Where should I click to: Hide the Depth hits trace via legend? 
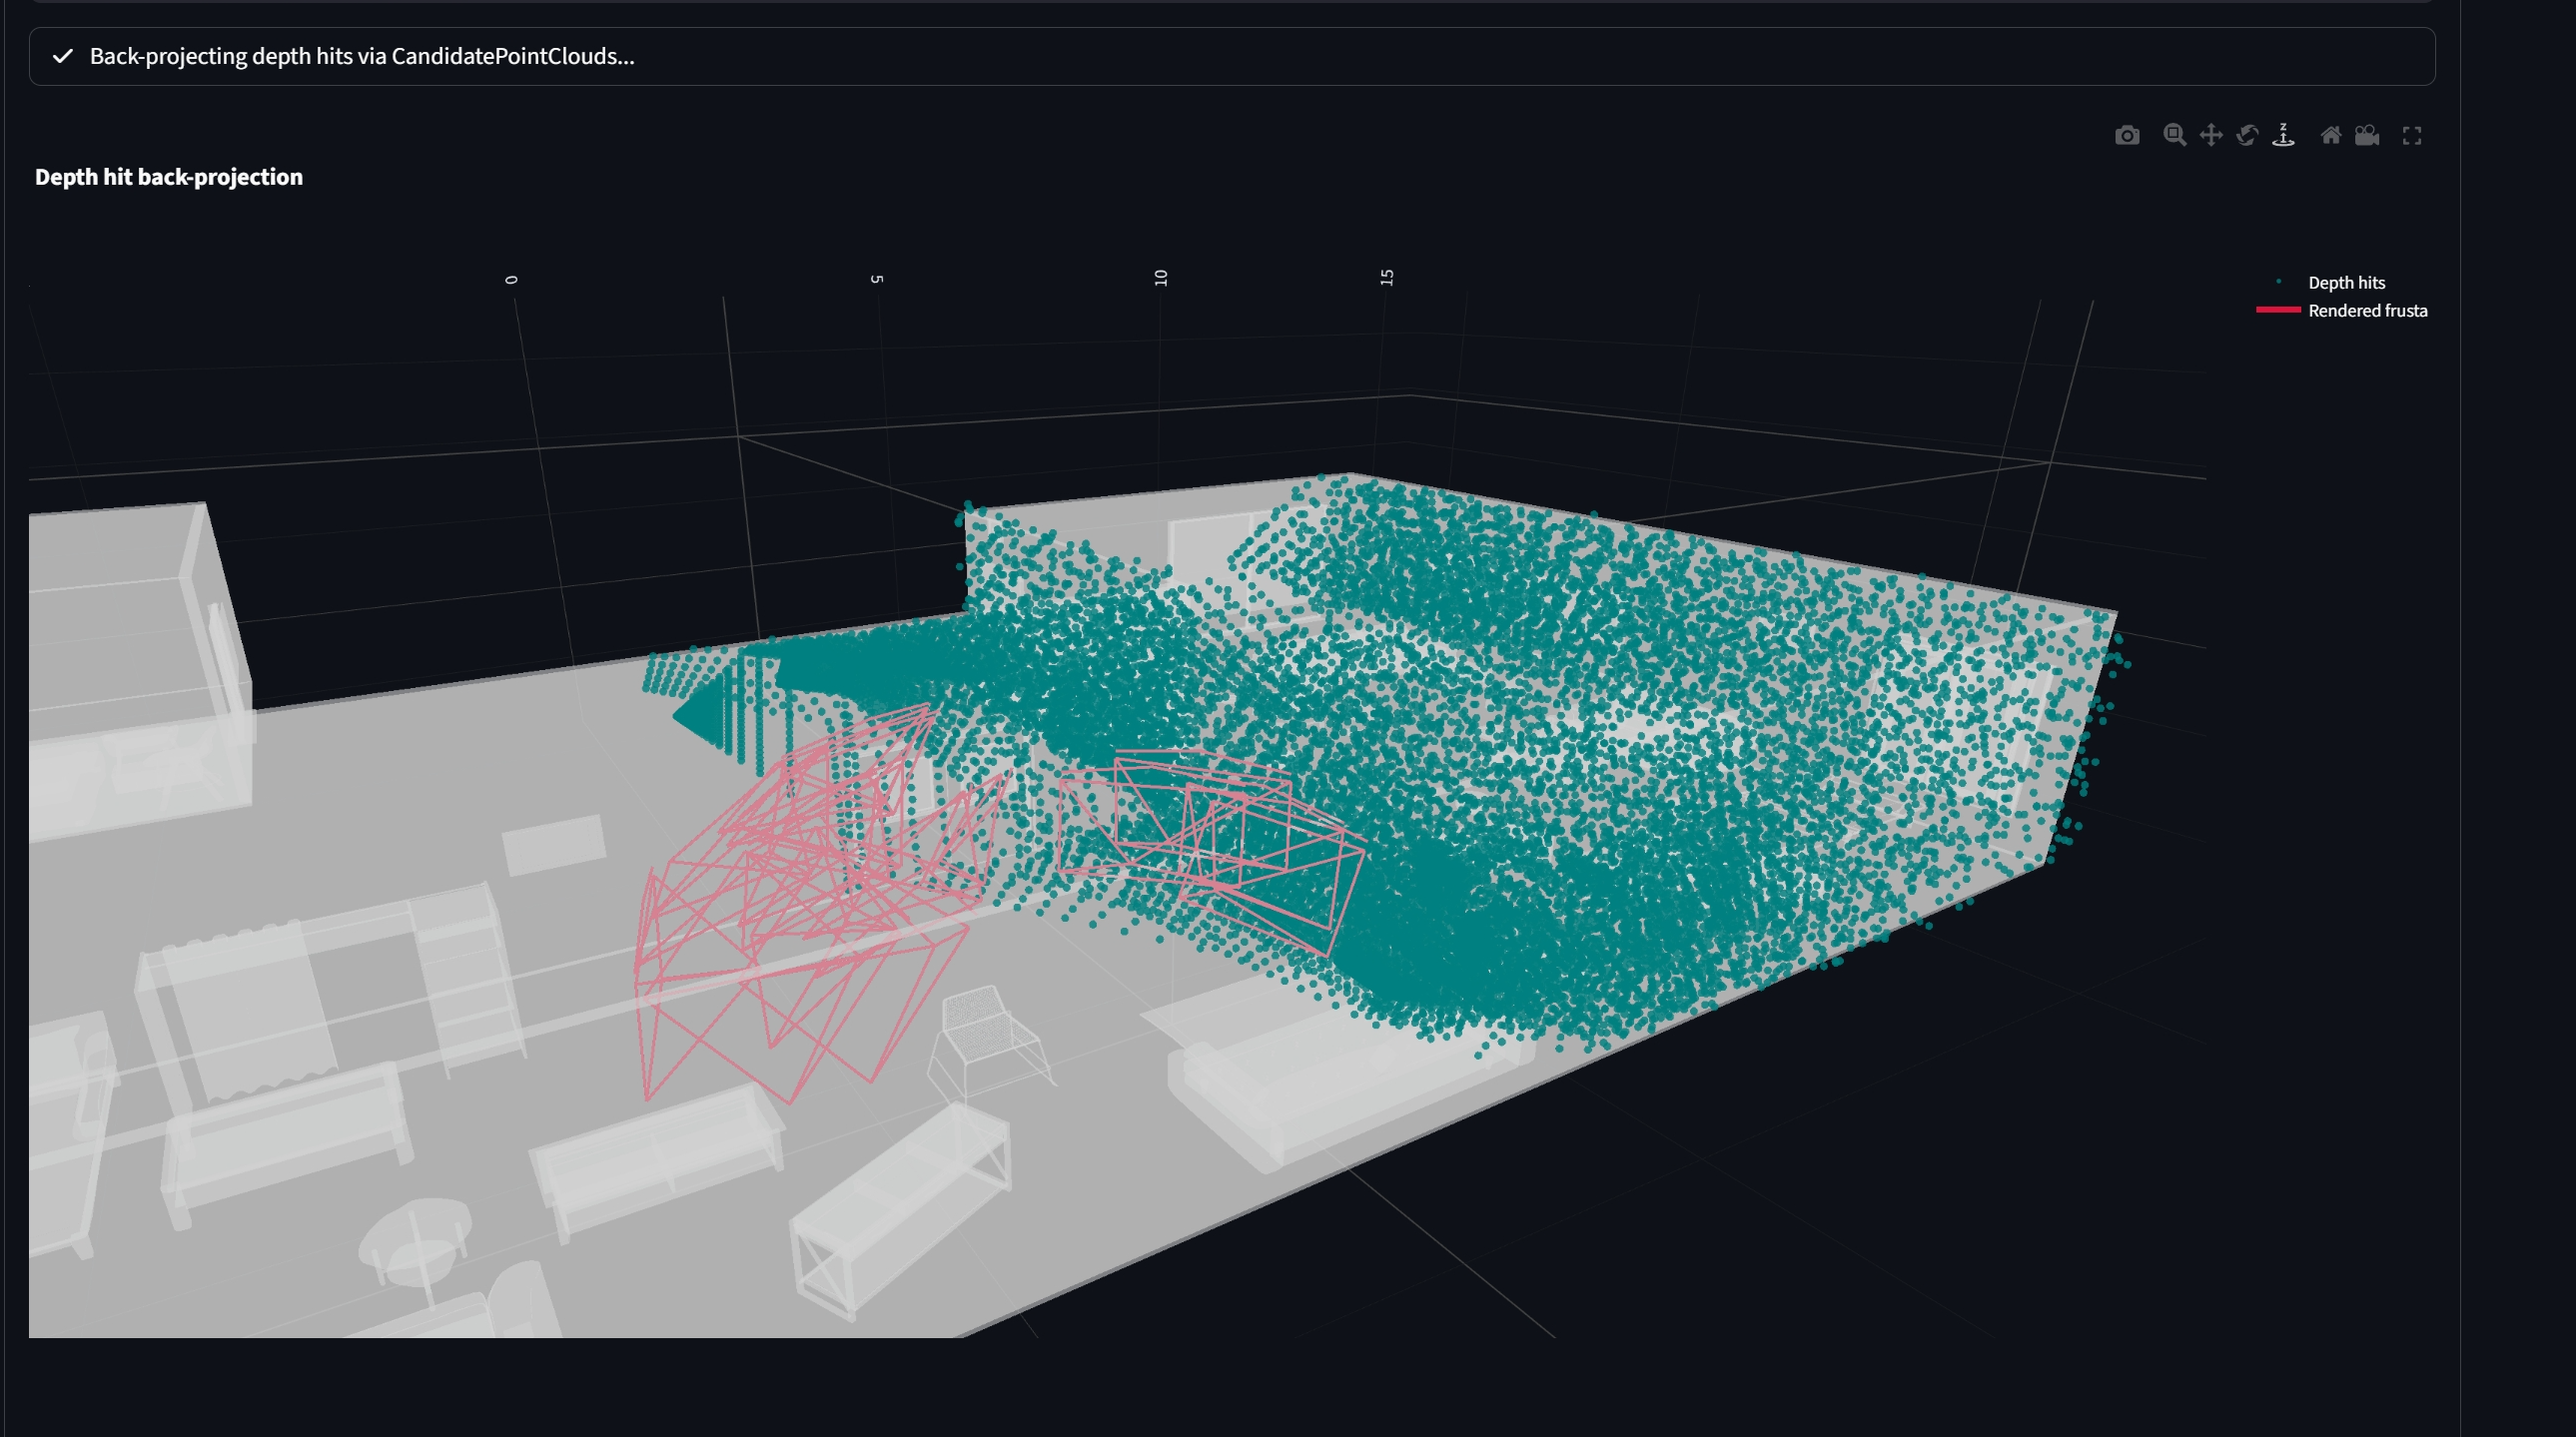click(2346, 282)
